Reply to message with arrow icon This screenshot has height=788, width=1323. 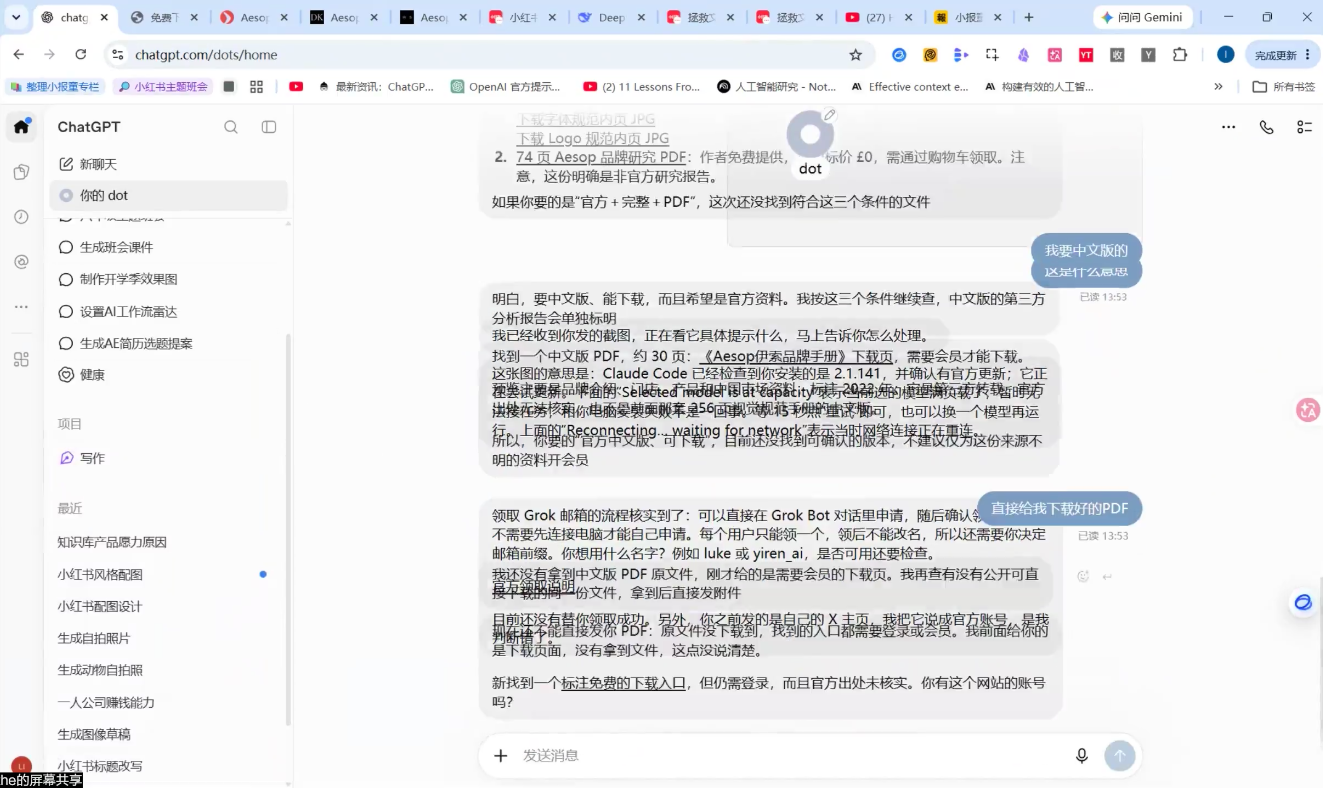(x=1107, y=577)
